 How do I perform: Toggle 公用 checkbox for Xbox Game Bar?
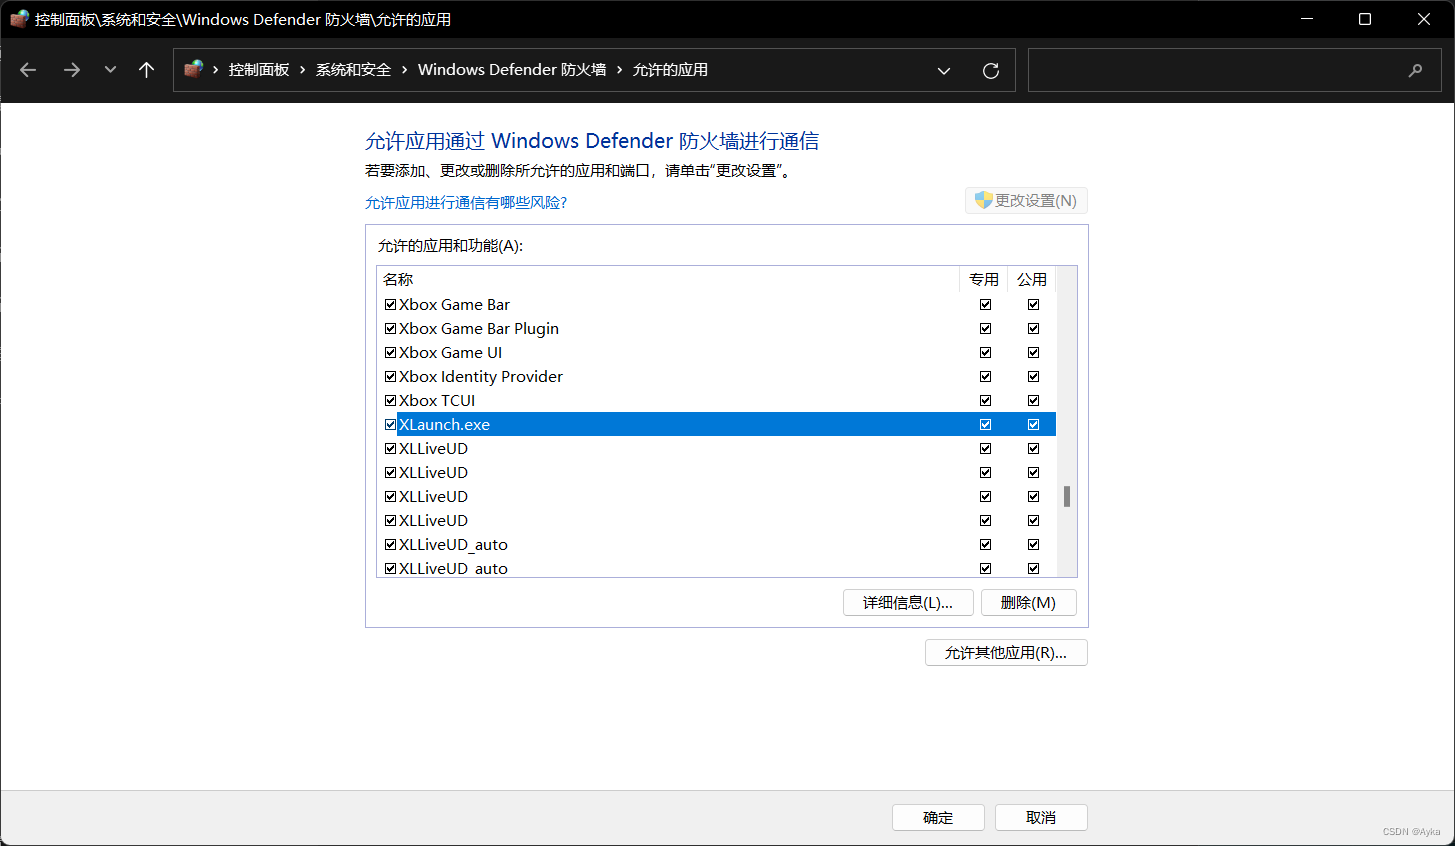point(1033,304)
